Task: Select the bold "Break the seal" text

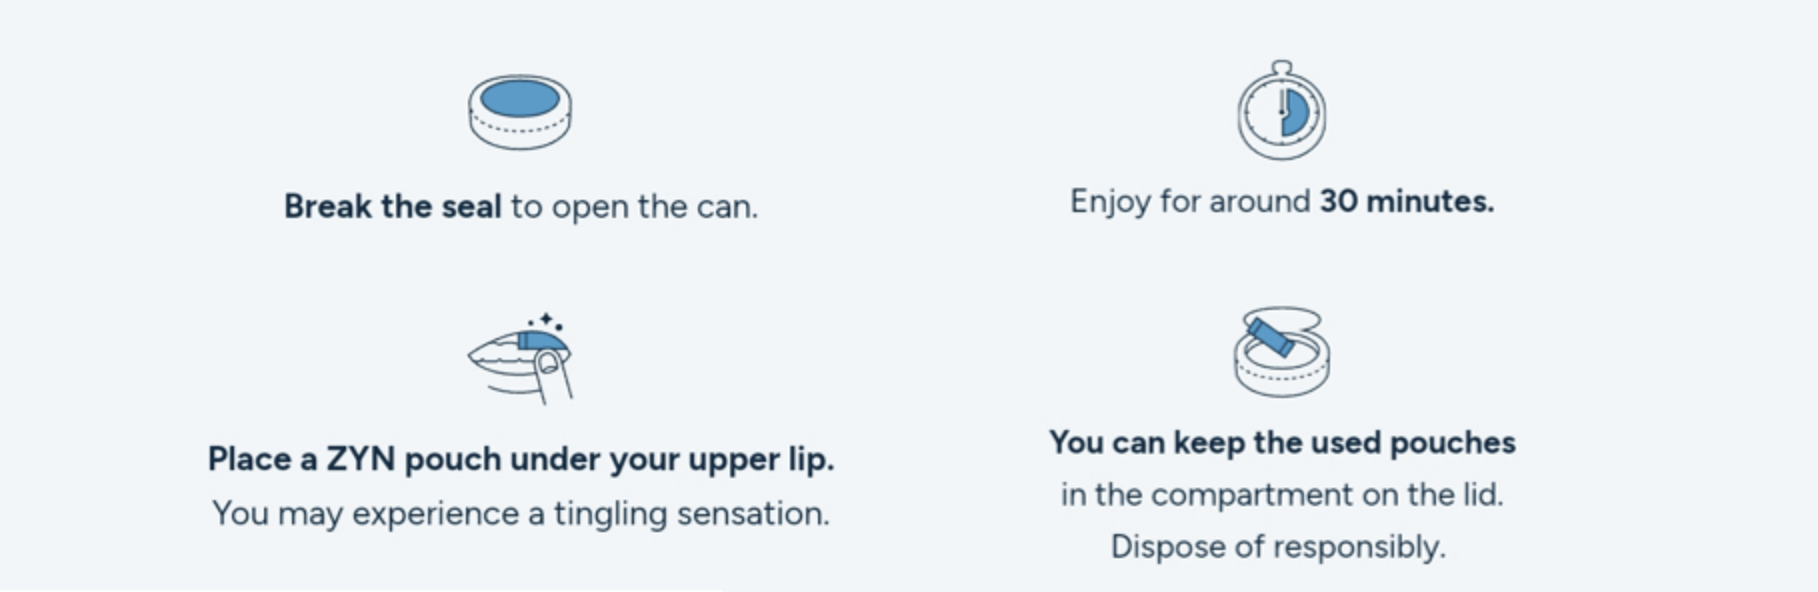Action: pos(392,206)
